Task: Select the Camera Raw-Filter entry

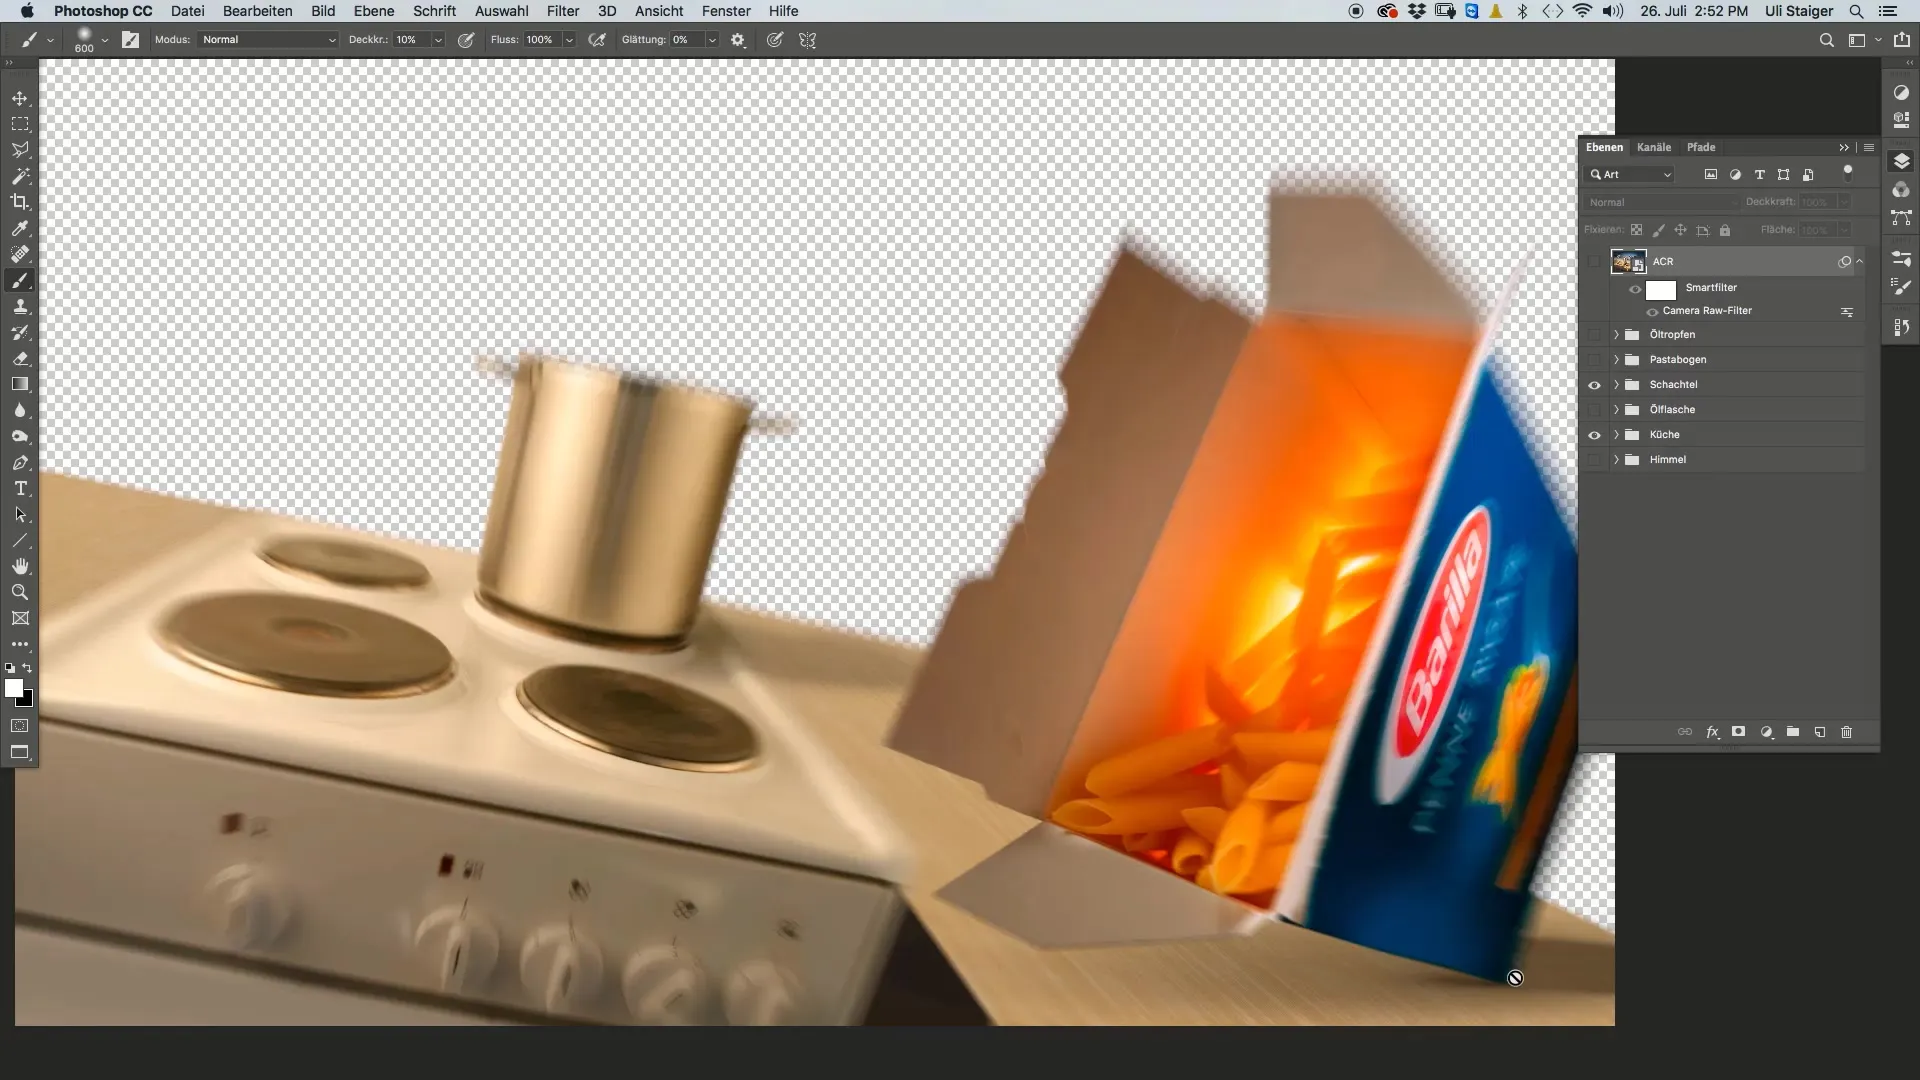Action: click(x=1707, y=311)
